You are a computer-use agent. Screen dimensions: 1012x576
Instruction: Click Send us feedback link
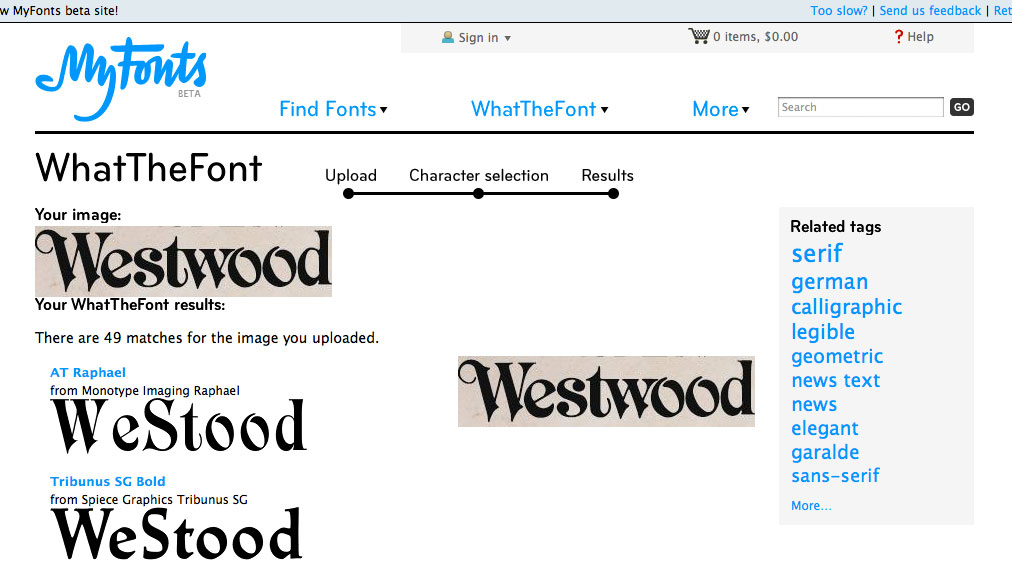(930, 10)
